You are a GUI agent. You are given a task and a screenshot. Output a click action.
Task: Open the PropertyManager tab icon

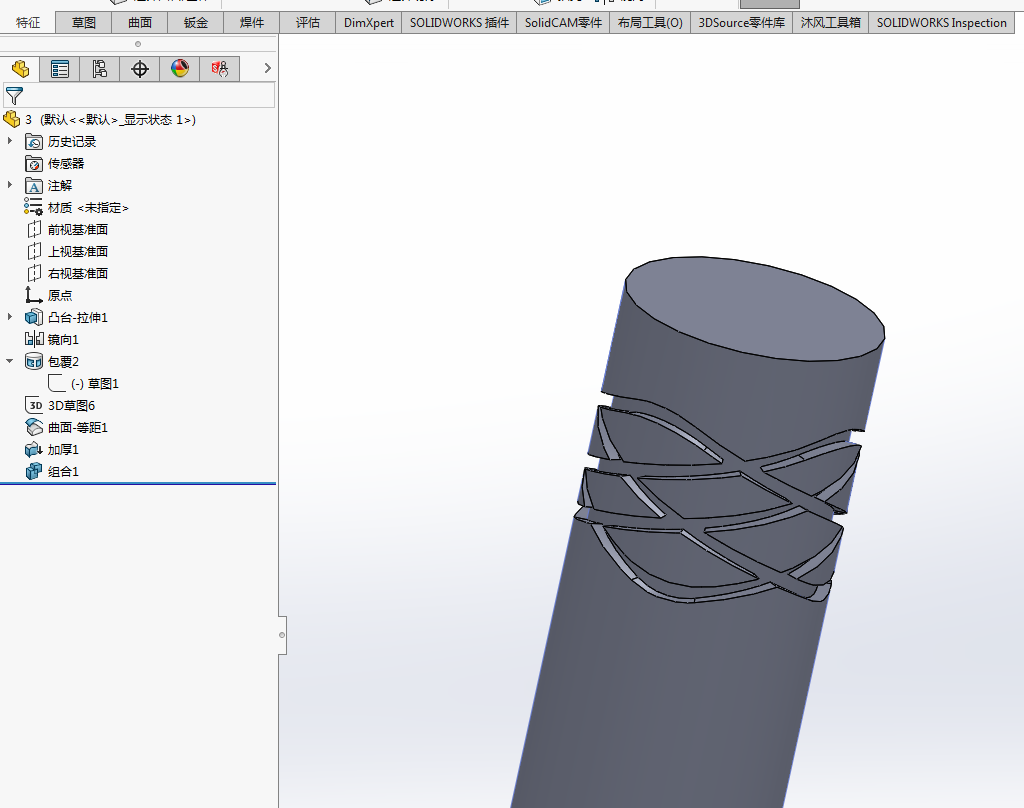[x=60, y=69]
